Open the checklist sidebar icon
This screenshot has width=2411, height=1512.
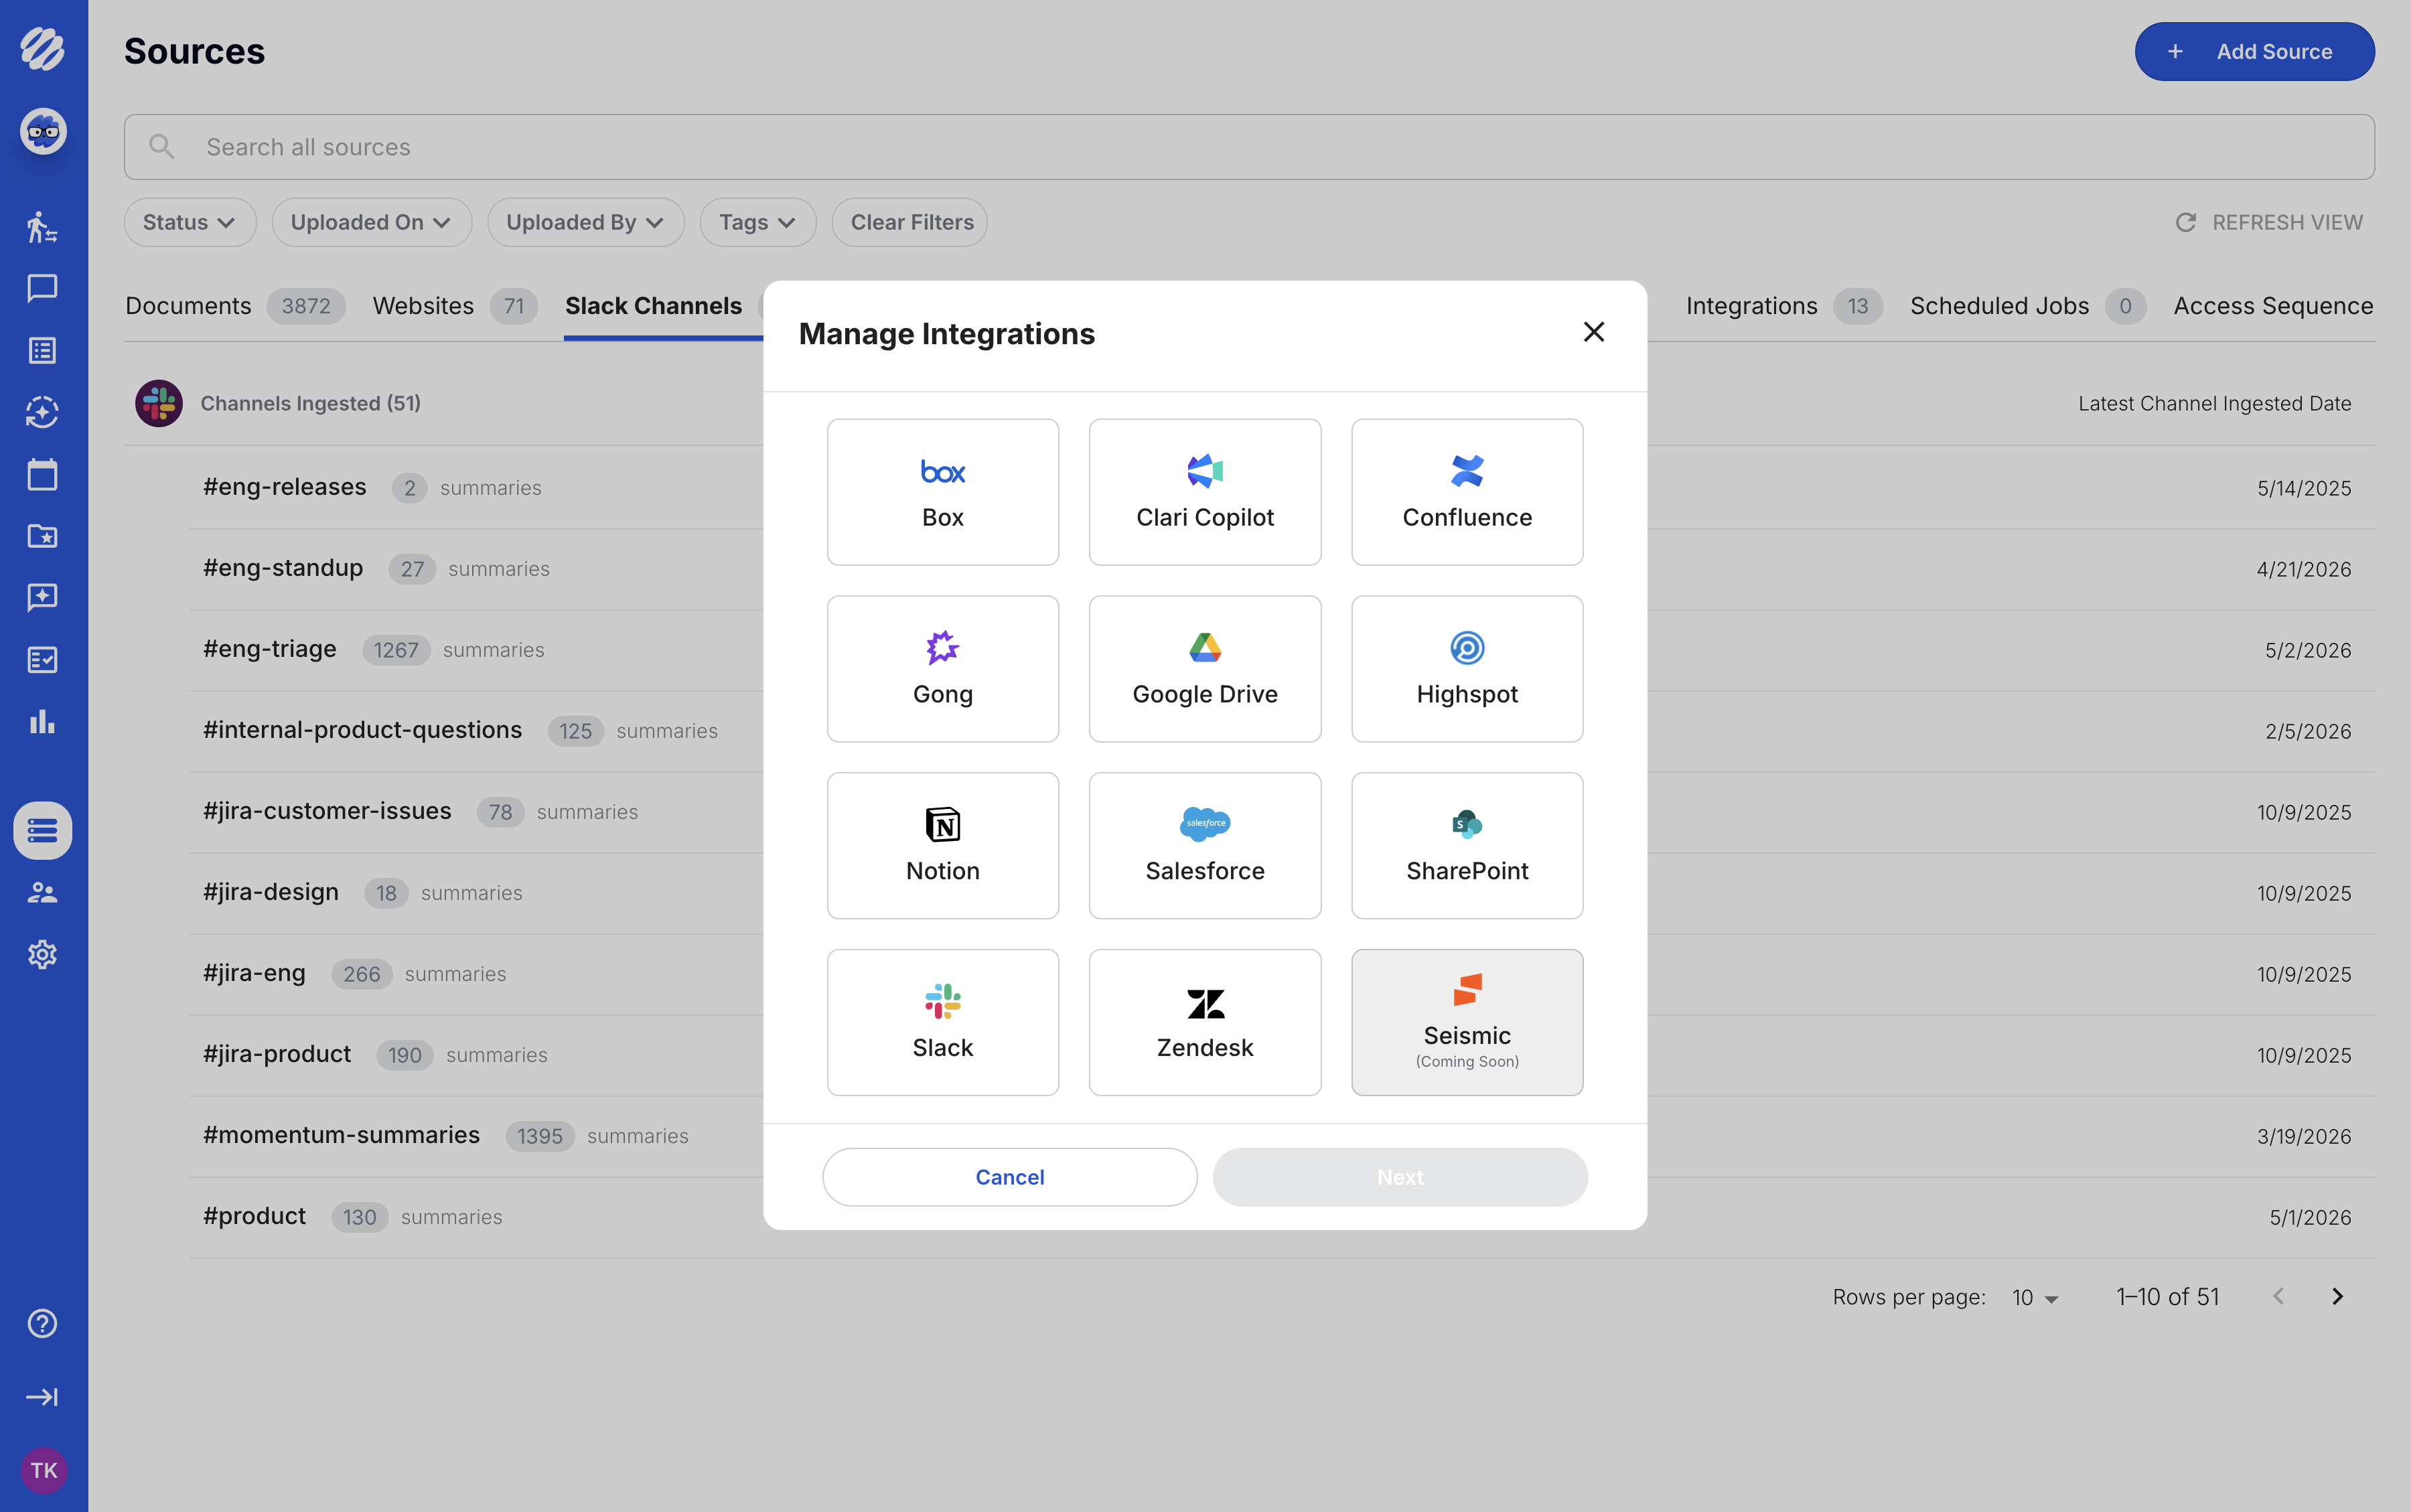tap(42, 660)
